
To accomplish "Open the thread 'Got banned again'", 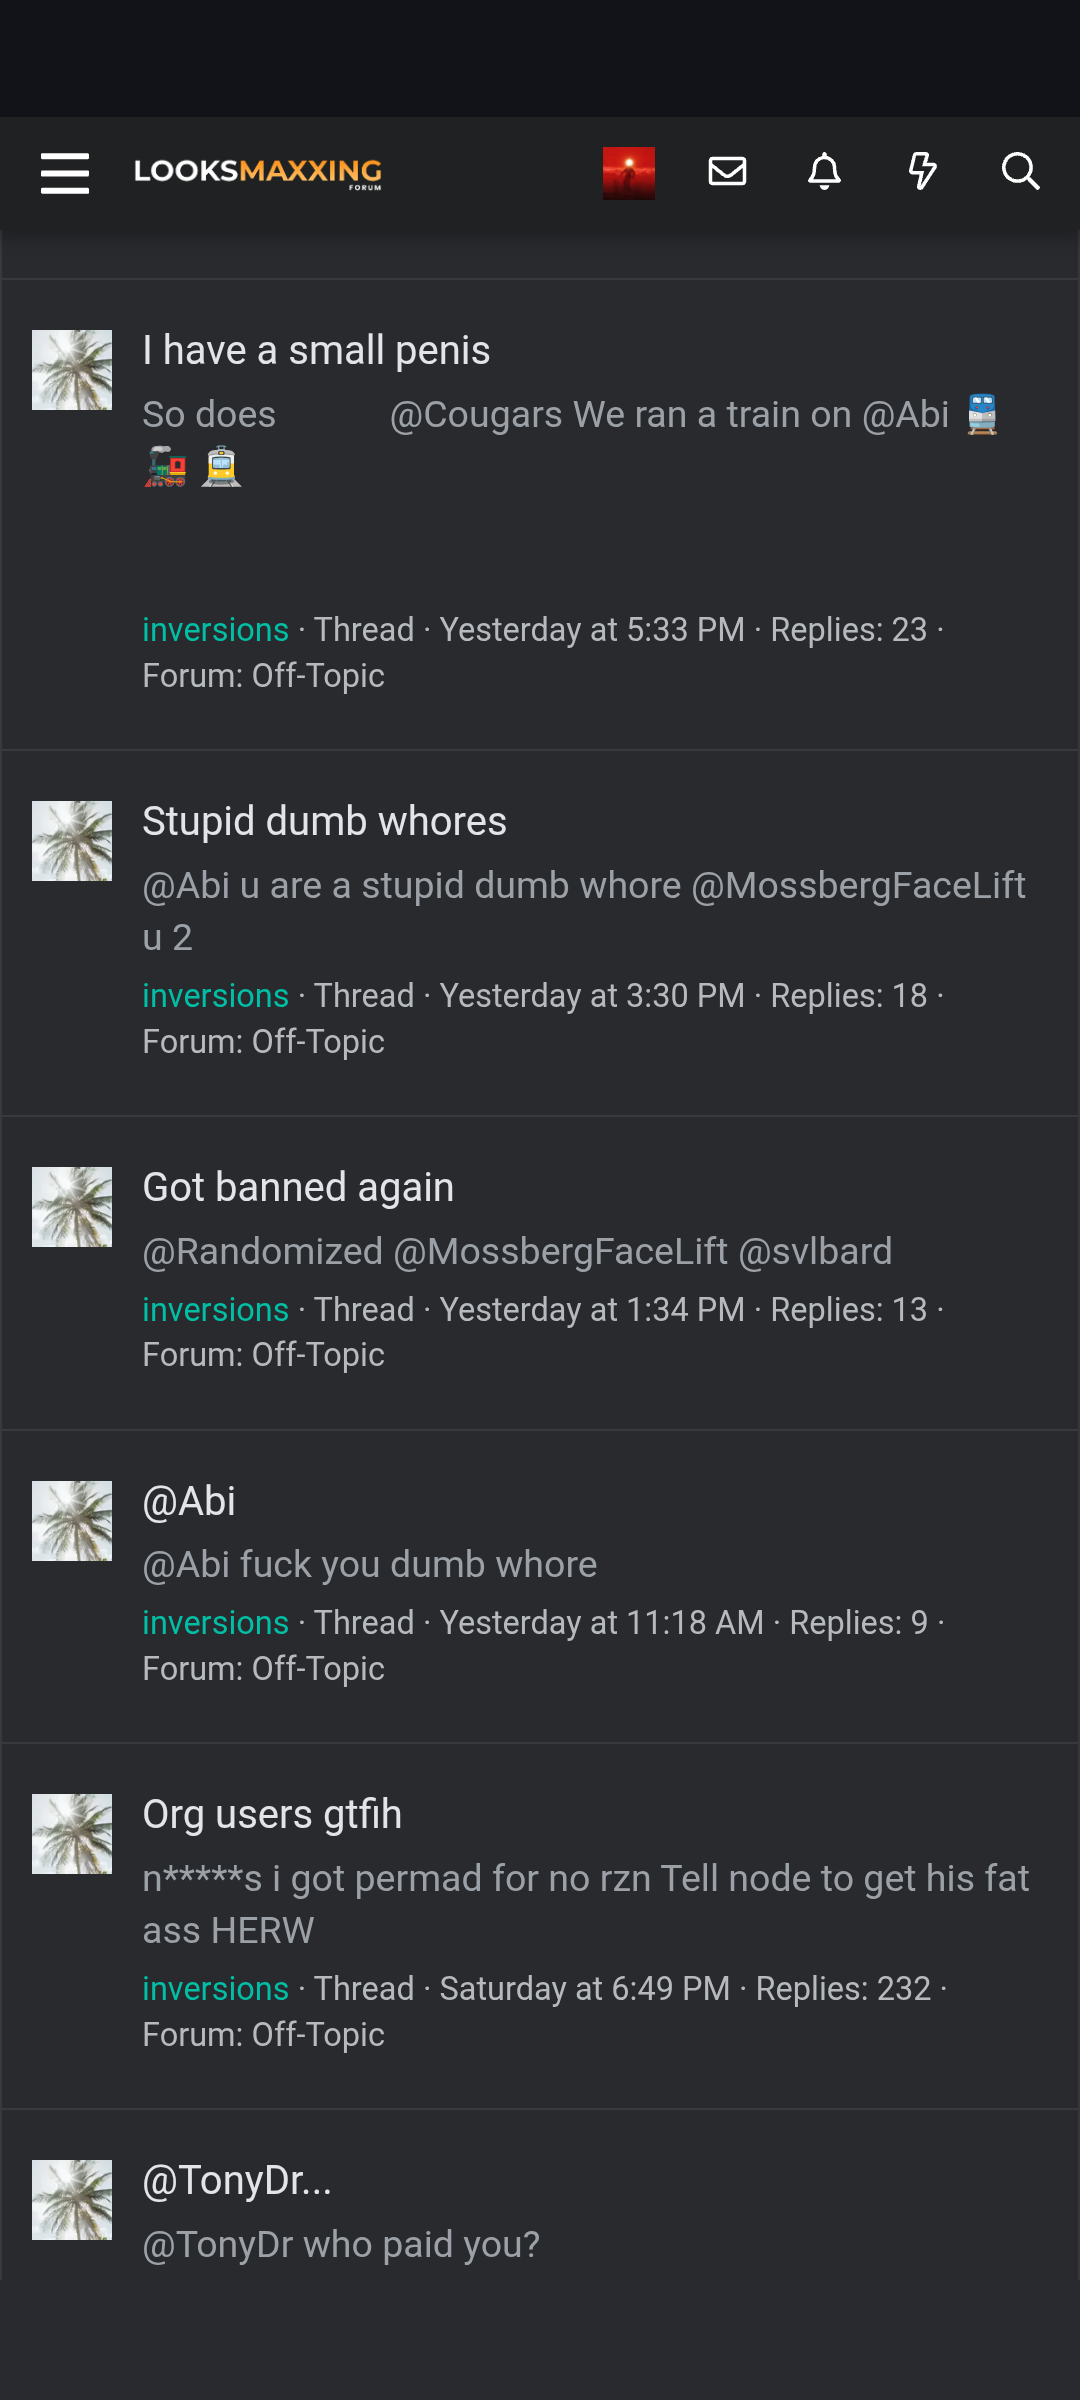I will coord(299,1187).
